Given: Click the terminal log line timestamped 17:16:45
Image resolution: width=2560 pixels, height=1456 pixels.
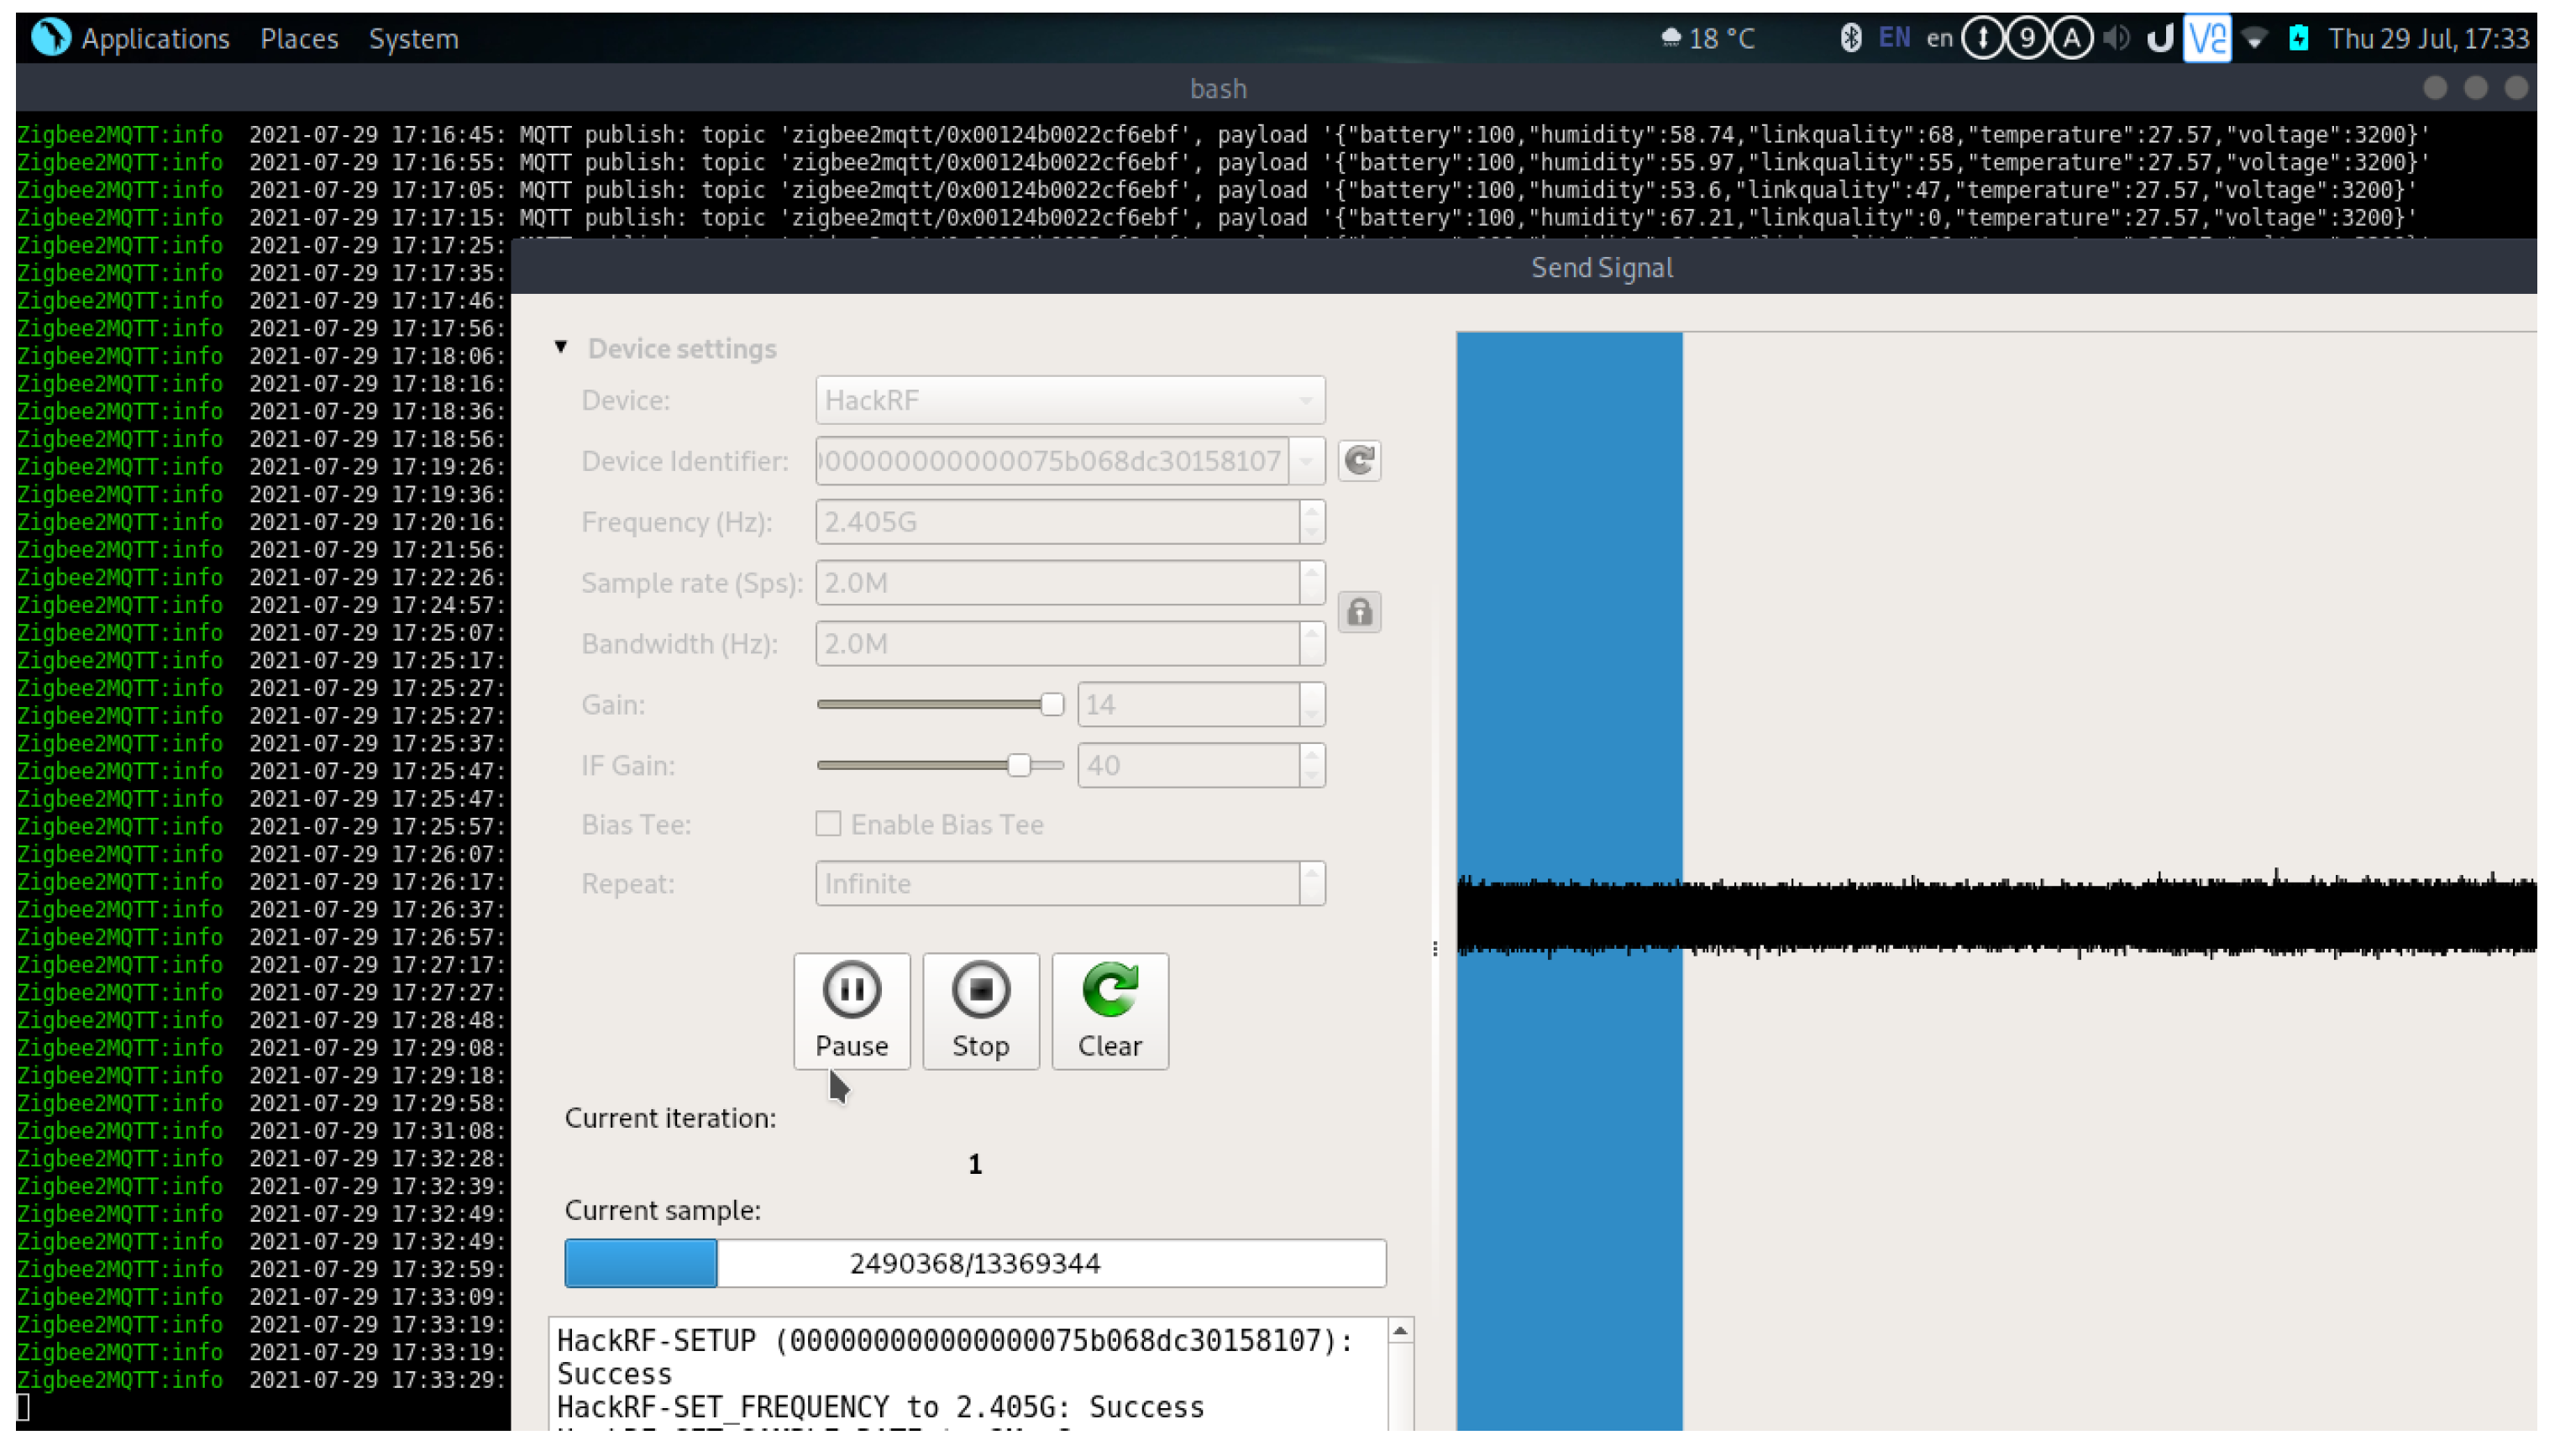Looking at the screenshot, I should 1223,134.
